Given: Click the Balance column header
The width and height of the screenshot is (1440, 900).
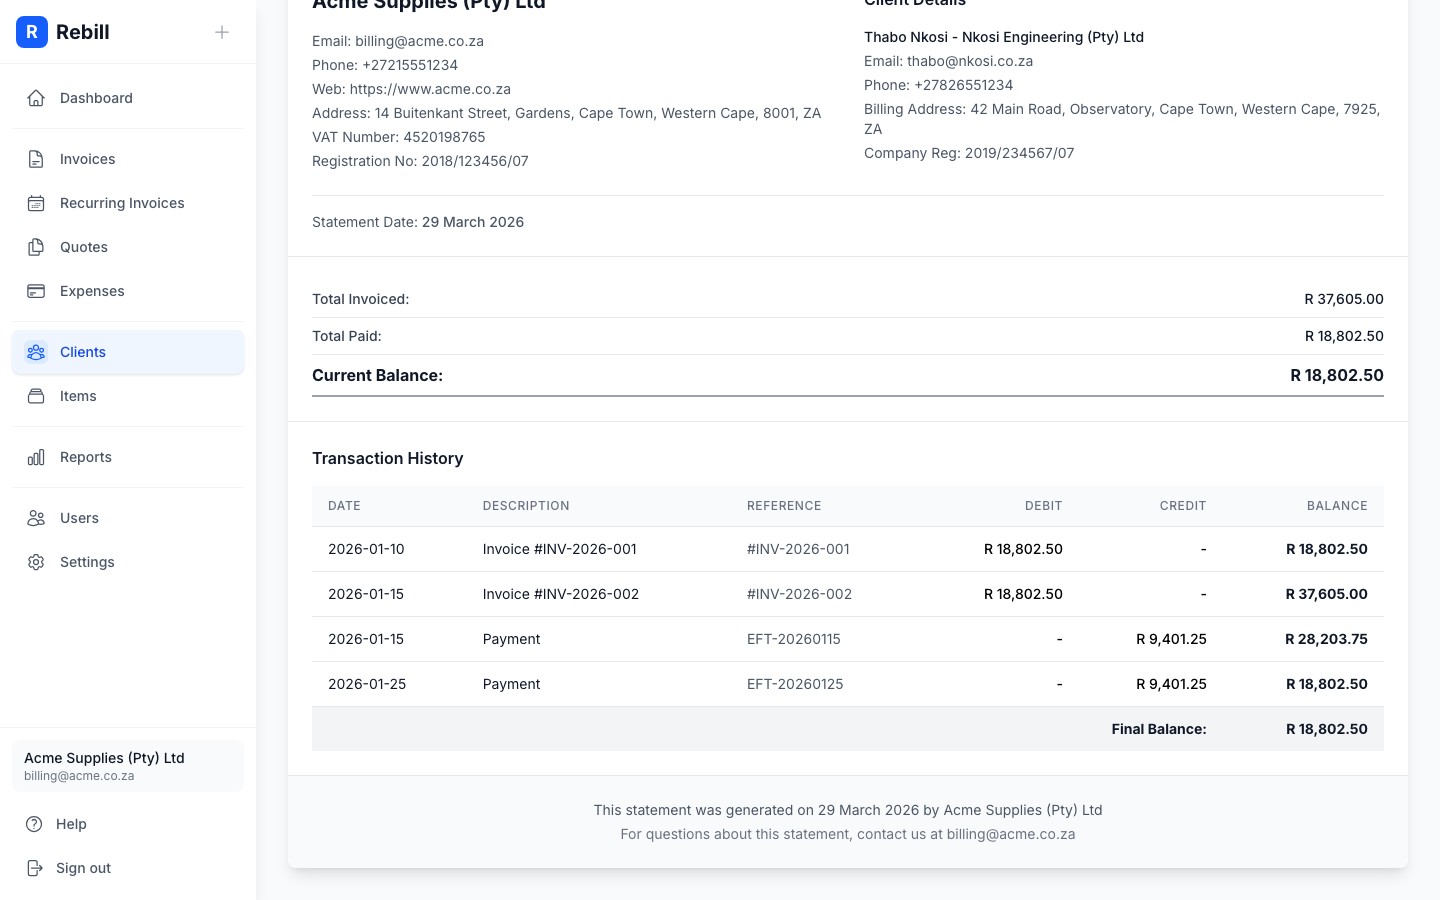Looking at the screenshot, I should (x=1336, y=506).
